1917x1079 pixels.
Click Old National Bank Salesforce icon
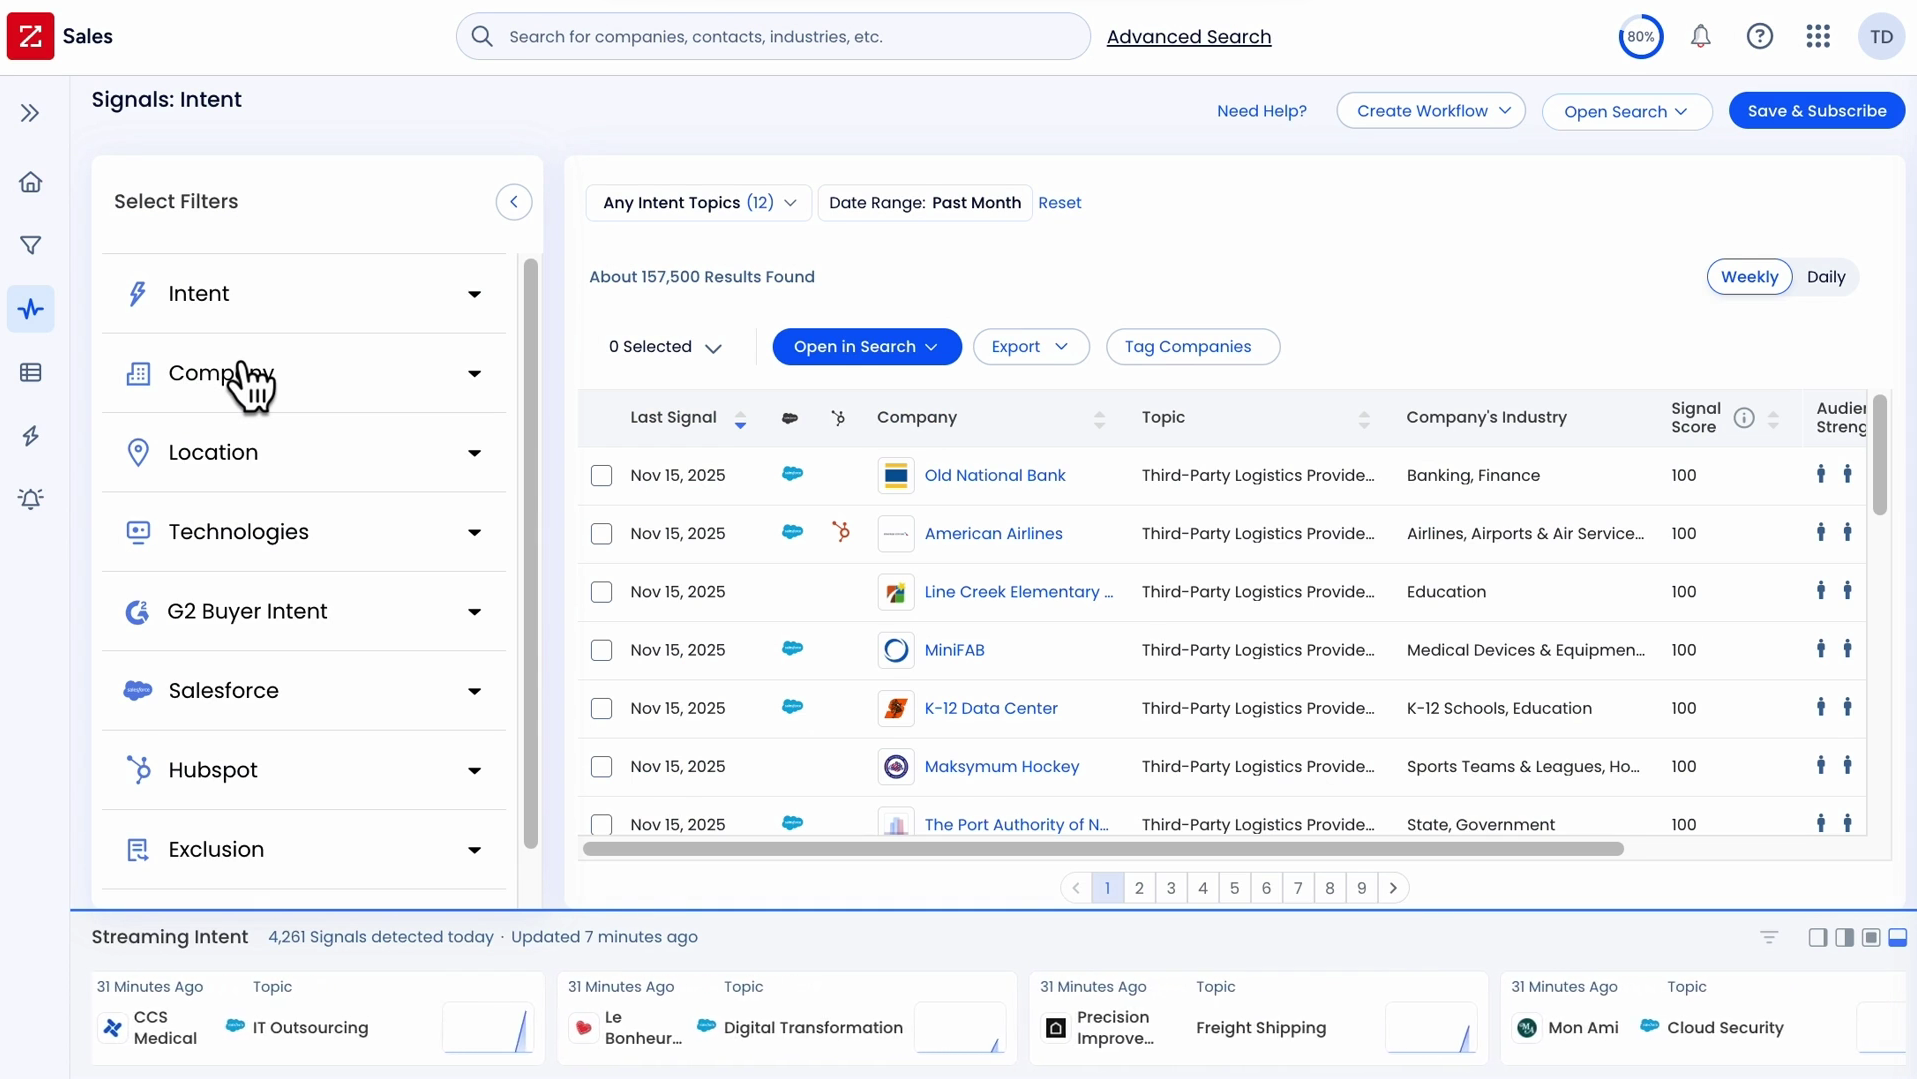792,474
